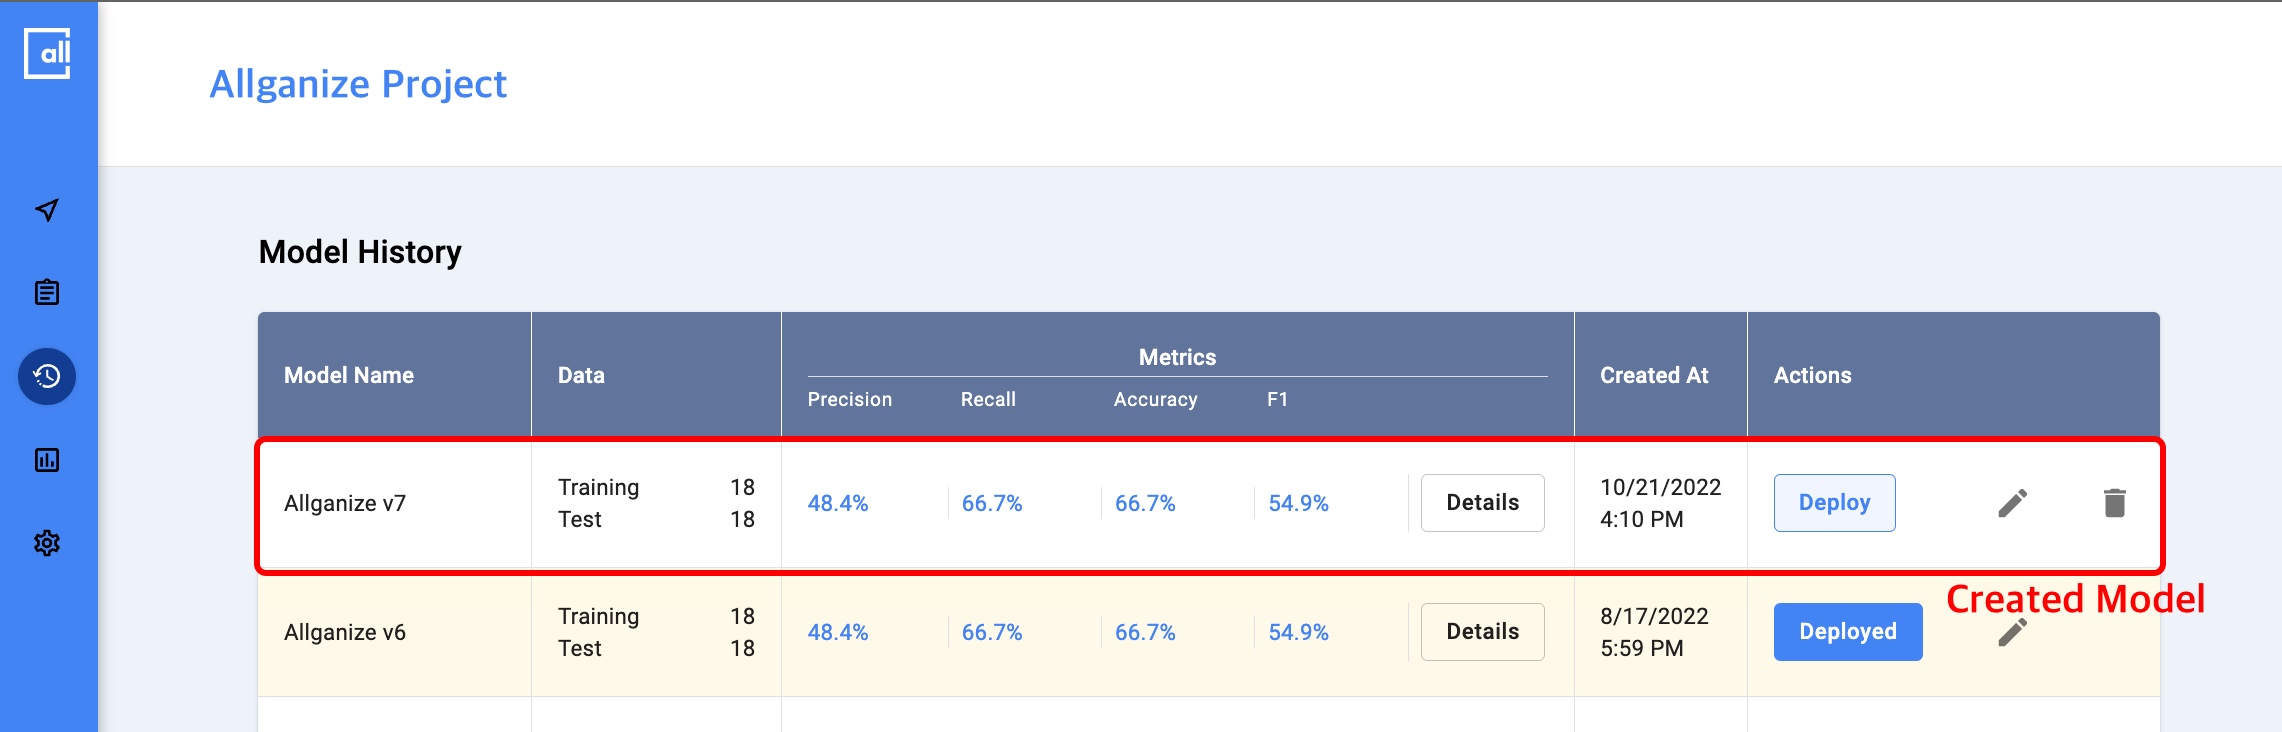Viewport: 2282px width, 732px height.
Task: Click the Allganize logo in the sidebar
Action: tap(47, 54)
